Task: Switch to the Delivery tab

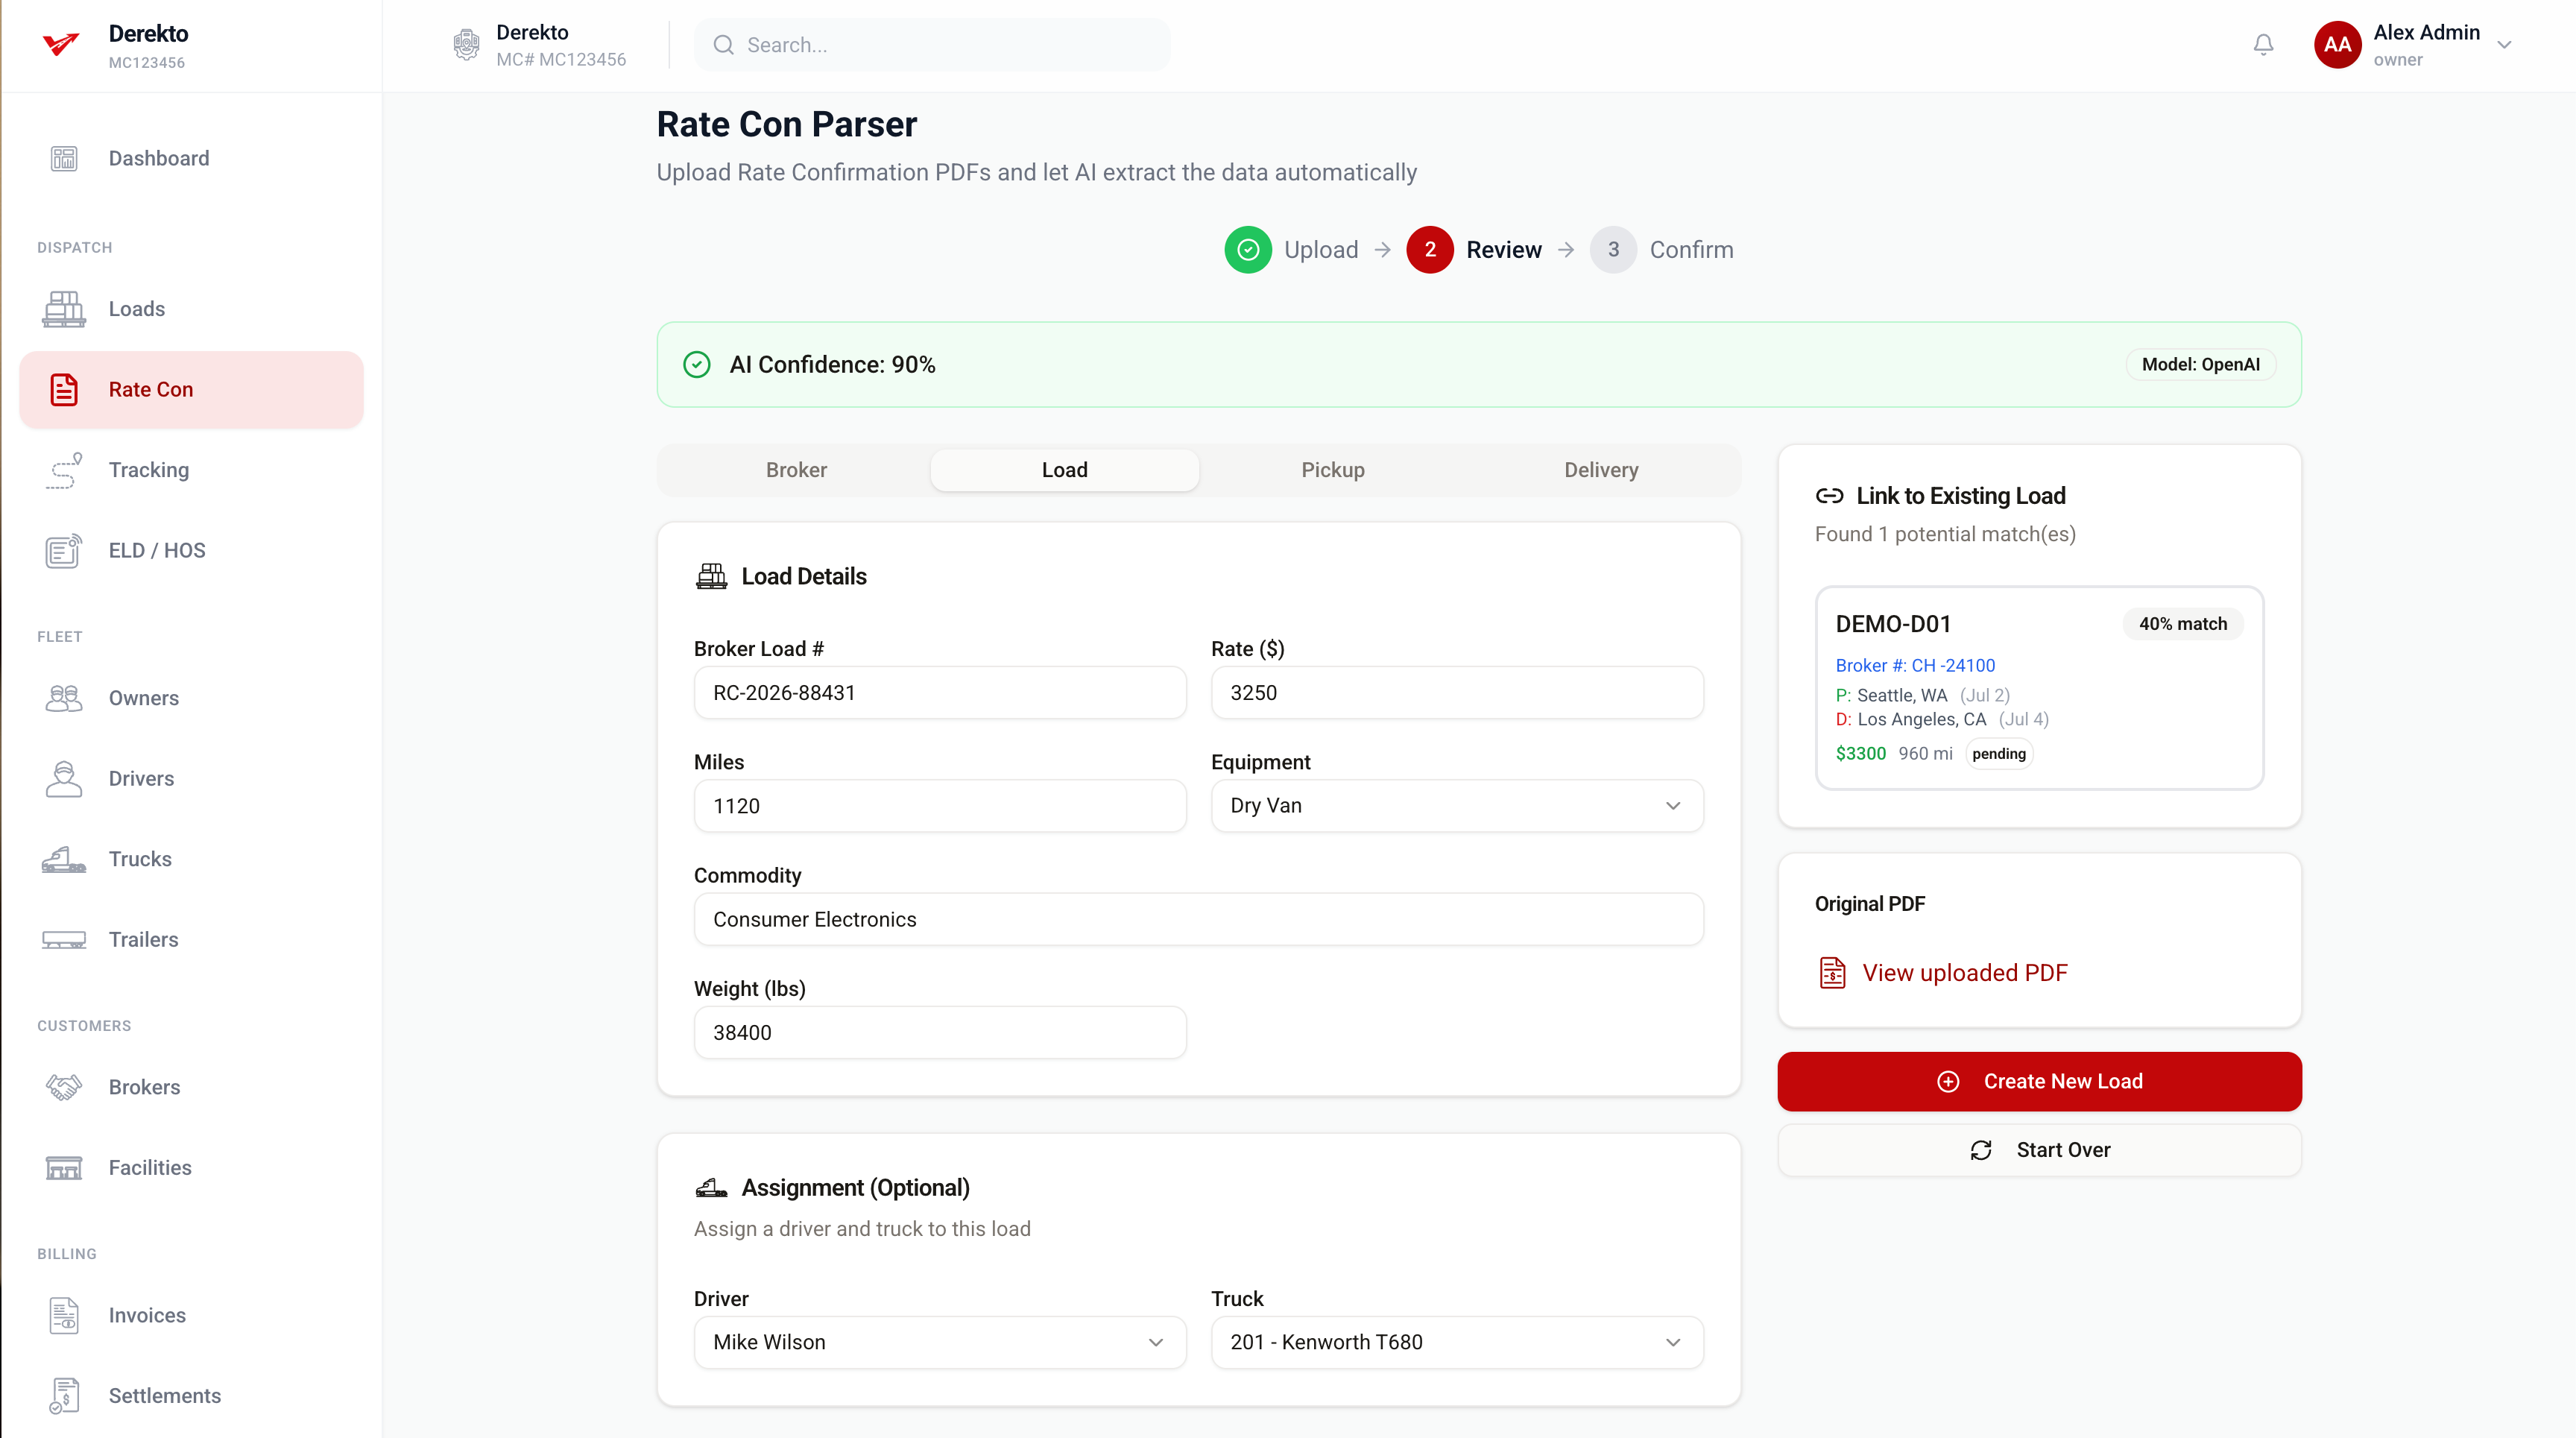Action: 1601,470
